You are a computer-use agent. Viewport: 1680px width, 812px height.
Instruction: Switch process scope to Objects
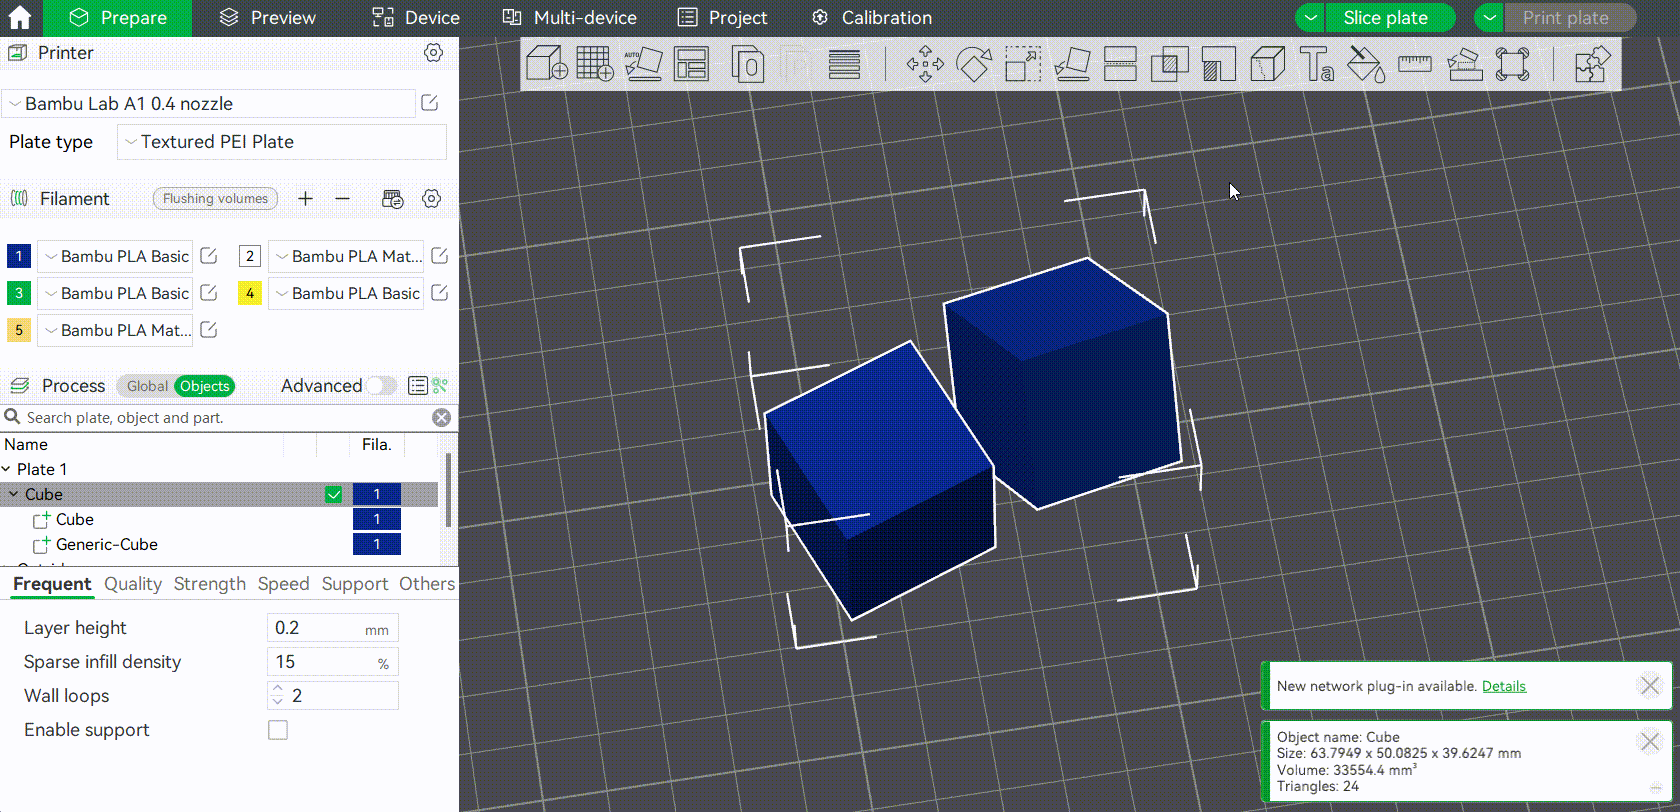[x=205, y=386]
